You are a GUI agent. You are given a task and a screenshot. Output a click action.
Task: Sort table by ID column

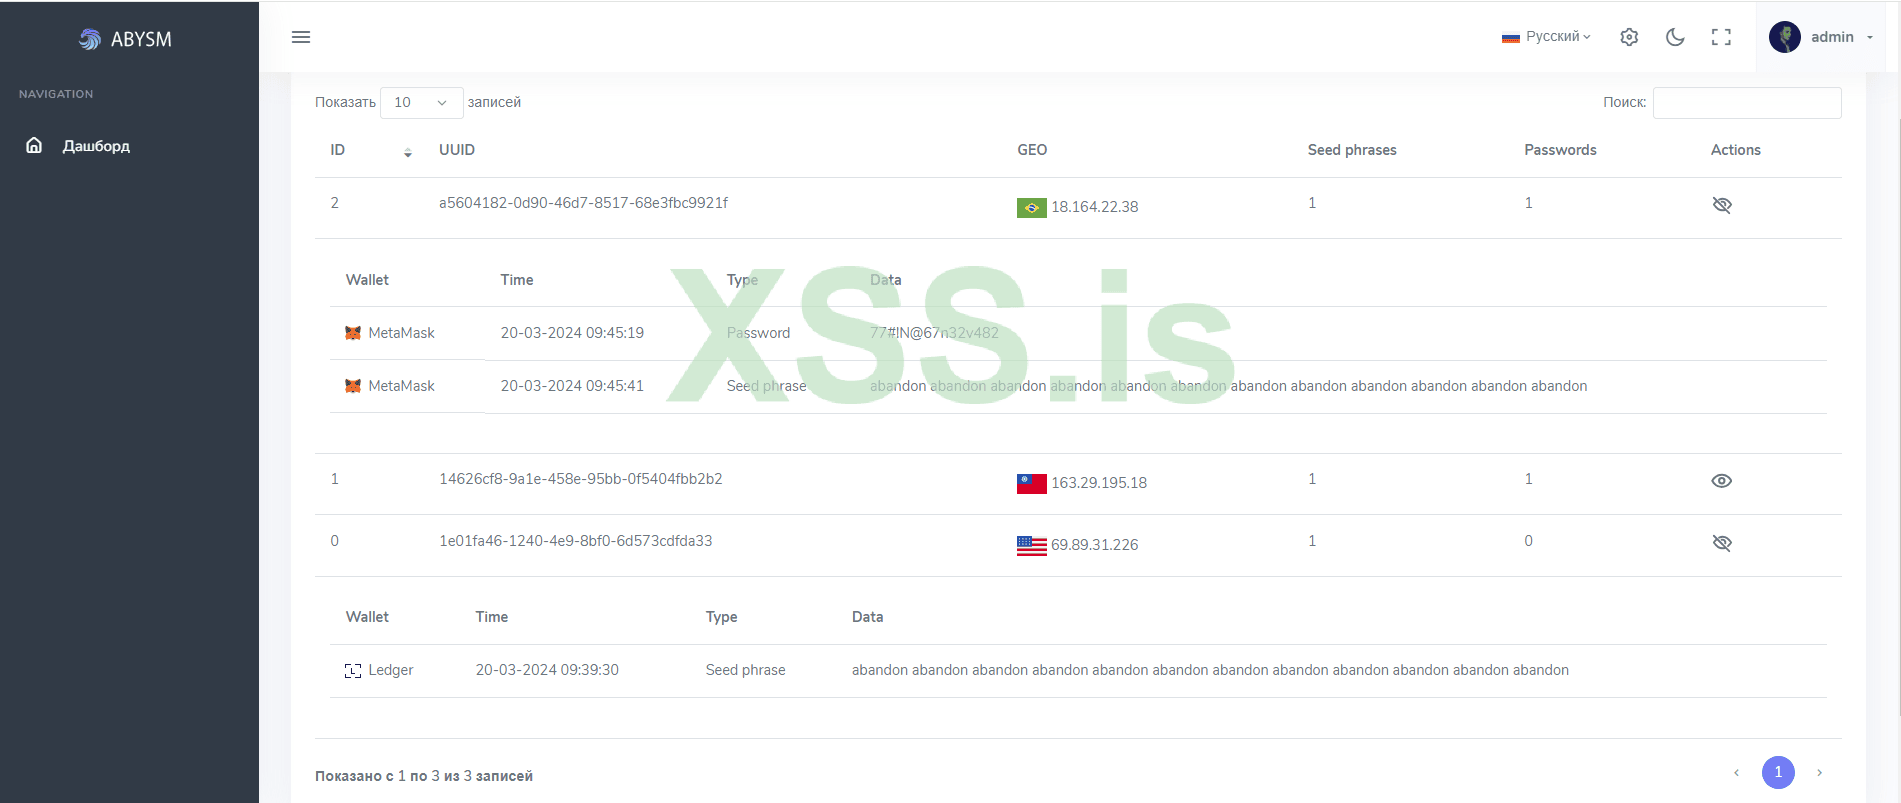coord(370,150)
